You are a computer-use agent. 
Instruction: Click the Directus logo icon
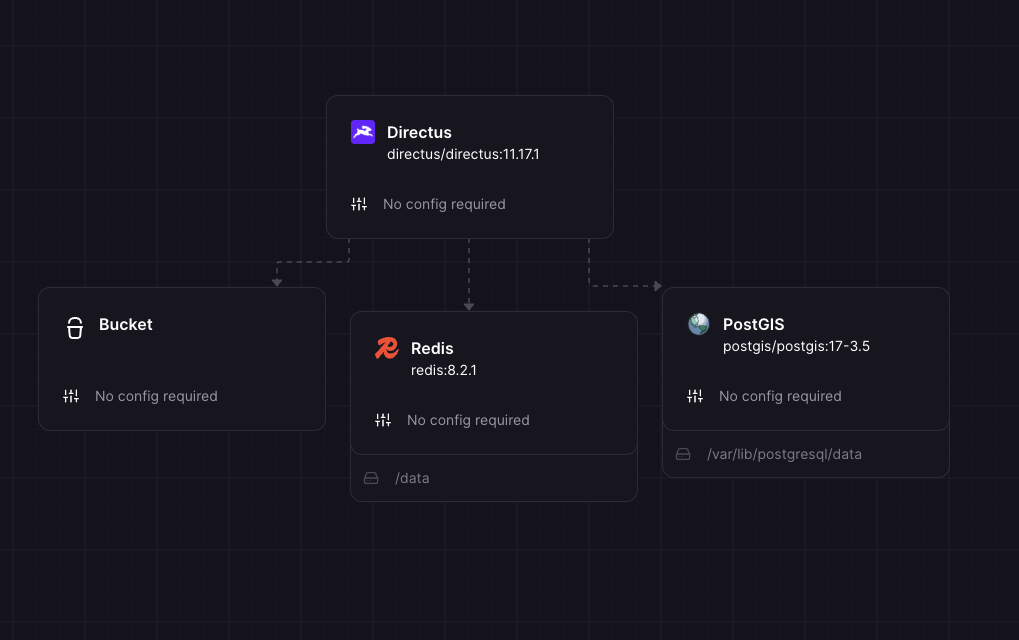362,131
